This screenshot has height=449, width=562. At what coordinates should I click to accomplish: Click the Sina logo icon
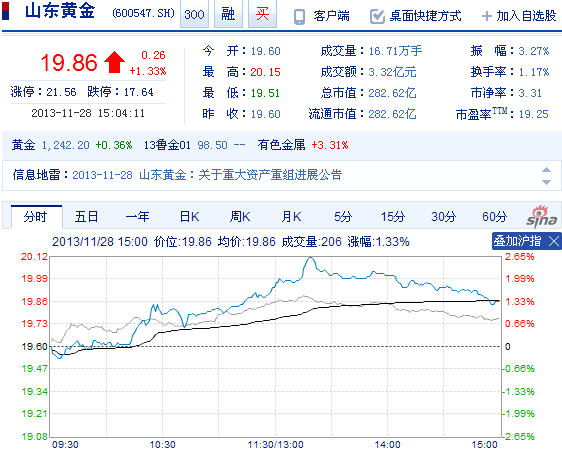click(542, 217)
